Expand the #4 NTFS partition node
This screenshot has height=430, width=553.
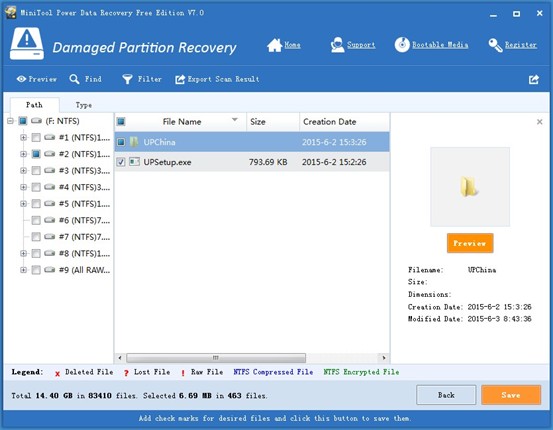[x=23, y=187]
